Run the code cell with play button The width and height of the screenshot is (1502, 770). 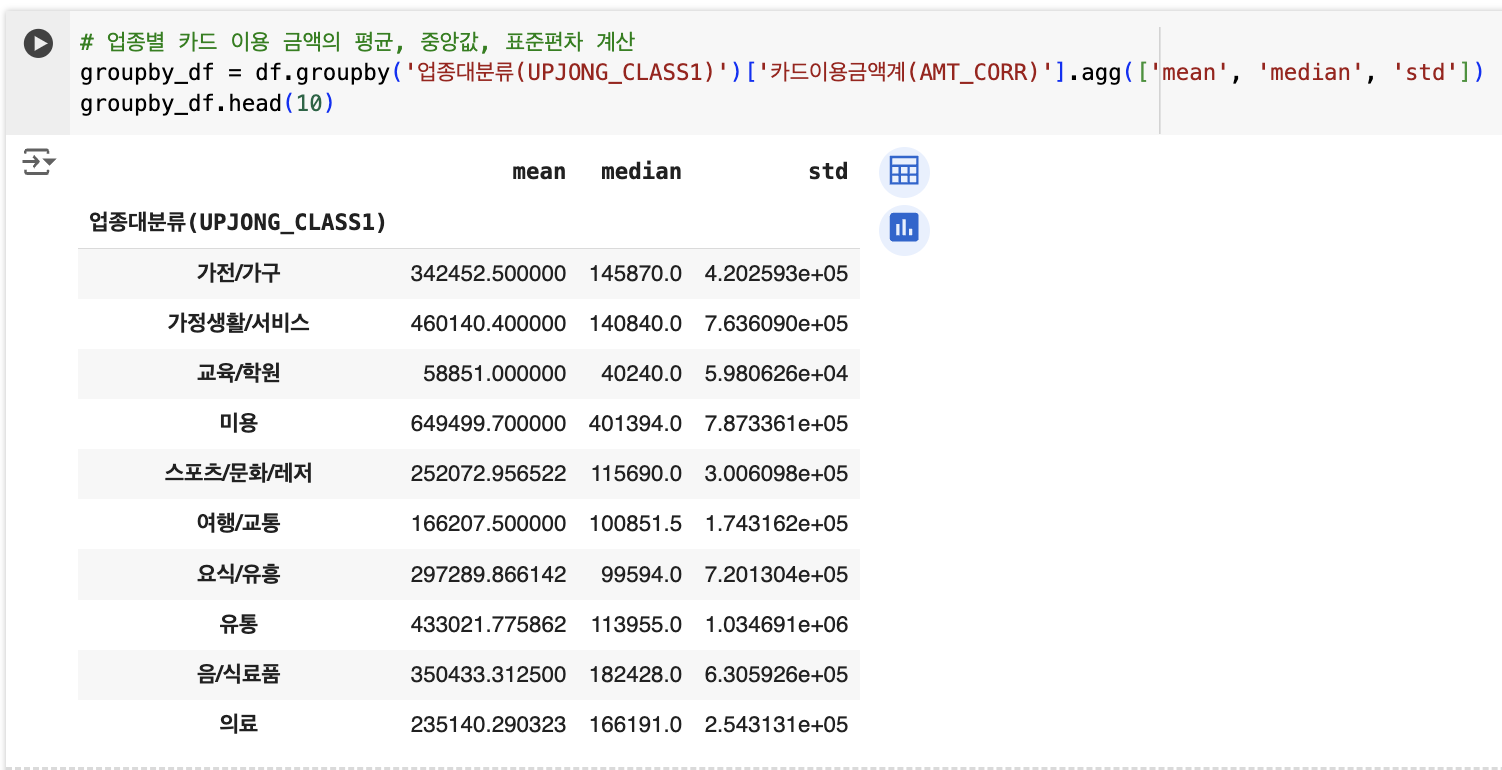point(38,44)
